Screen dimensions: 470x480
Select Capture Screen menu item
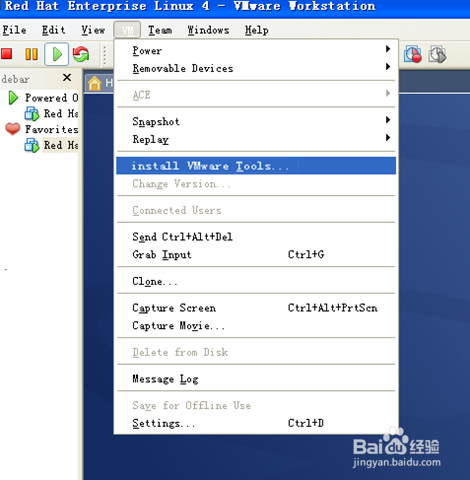(256, 308)
